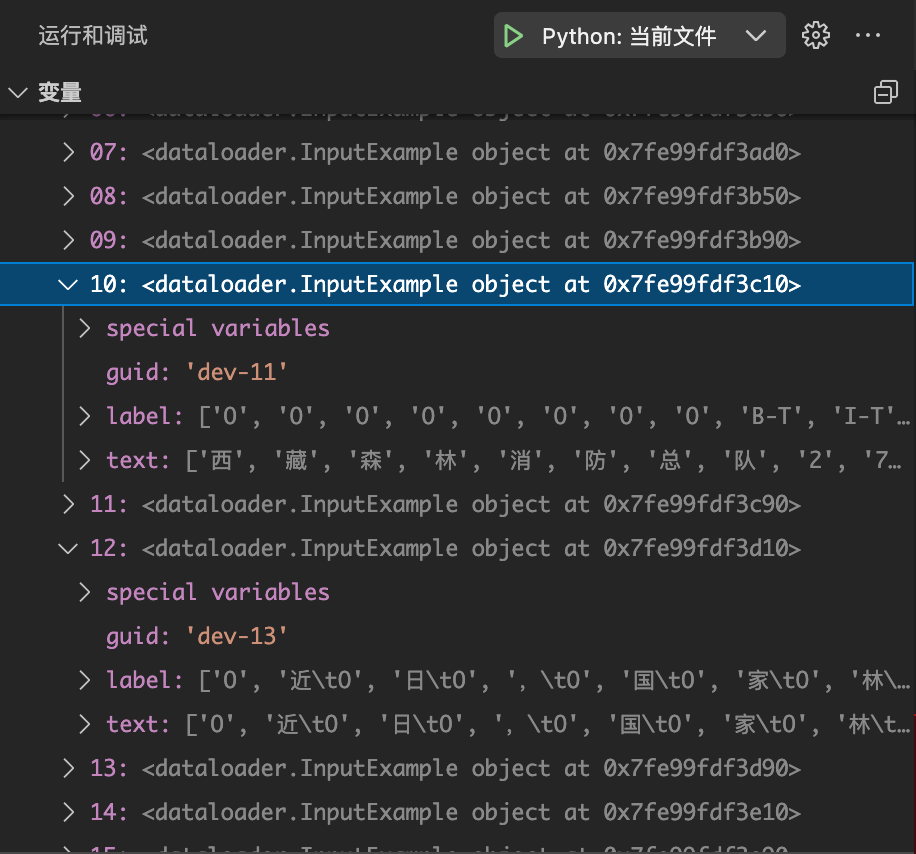This screenshot has width=916, height=854.
Task: Select the guid: 'dev-13' row
Action: tap(458, 637)
